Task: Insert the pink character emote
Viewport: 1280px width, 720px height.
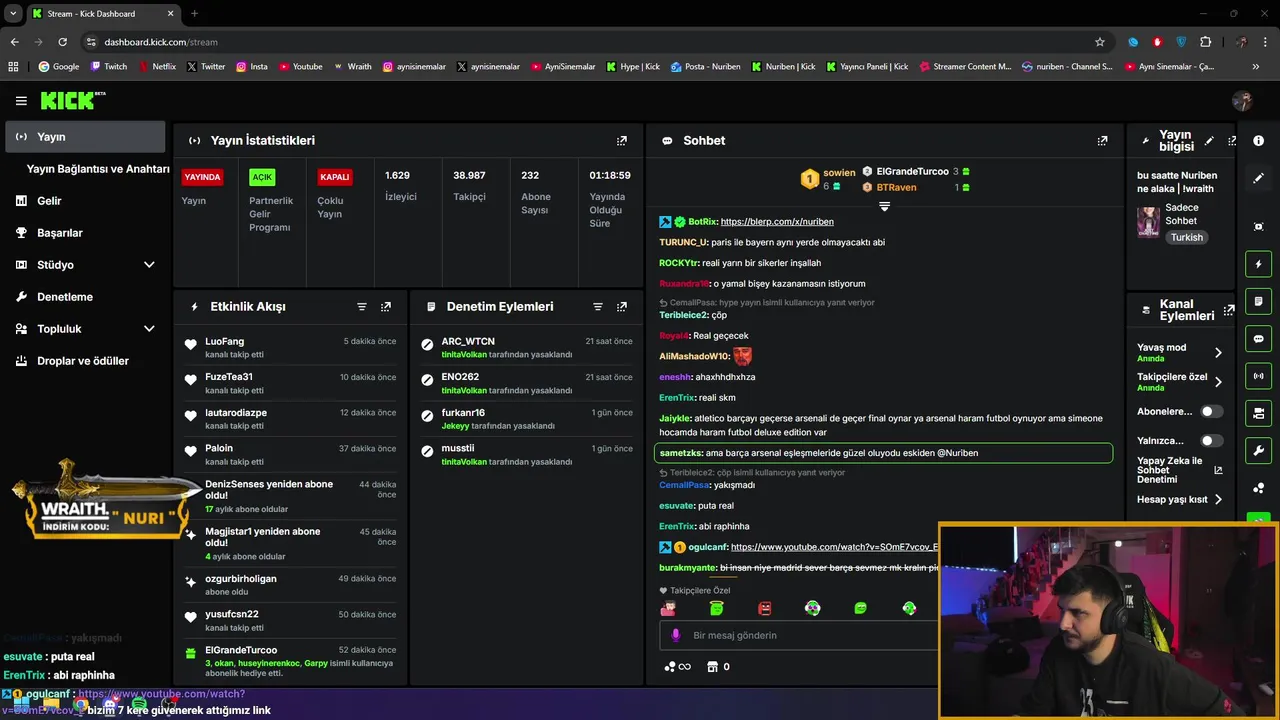Action: [x=668, y=608]
